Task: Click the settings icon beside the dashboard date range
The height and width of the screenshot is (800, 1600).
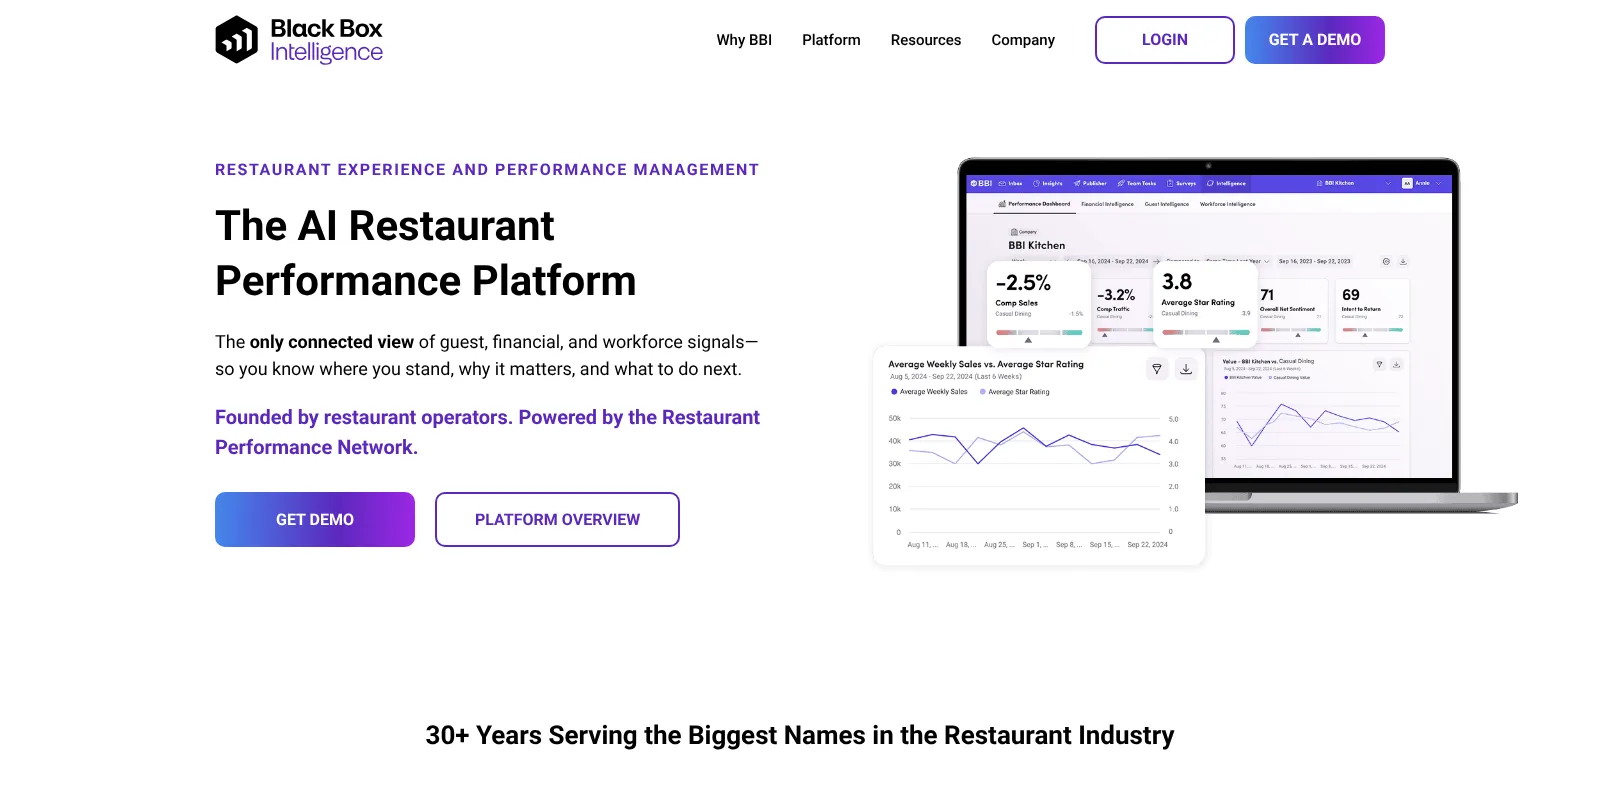Action: 1386,261
